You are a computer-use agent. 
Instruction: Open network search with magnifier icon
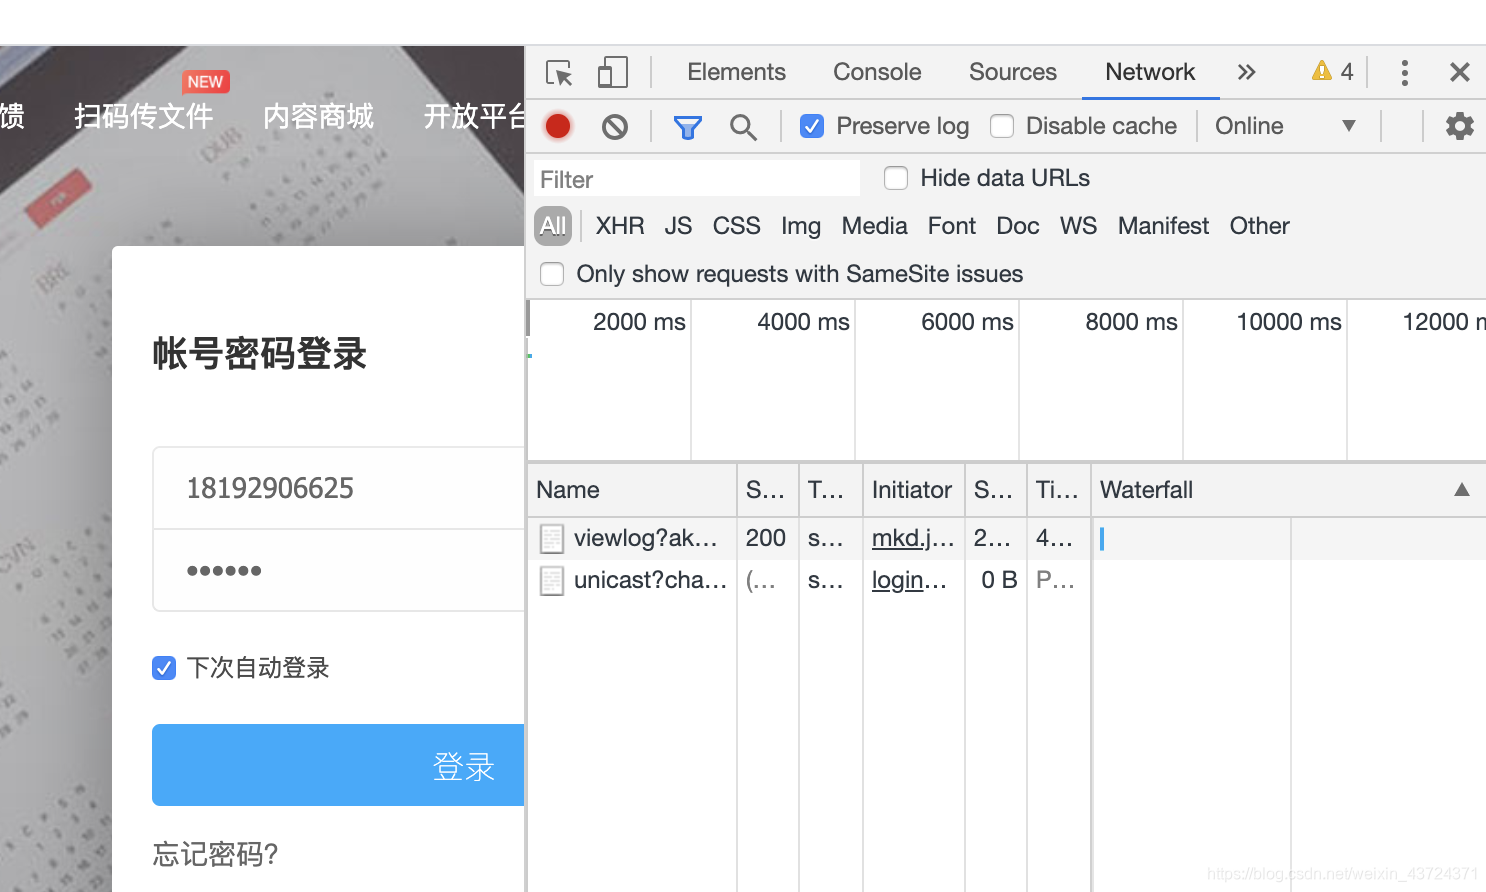[743, 127]
